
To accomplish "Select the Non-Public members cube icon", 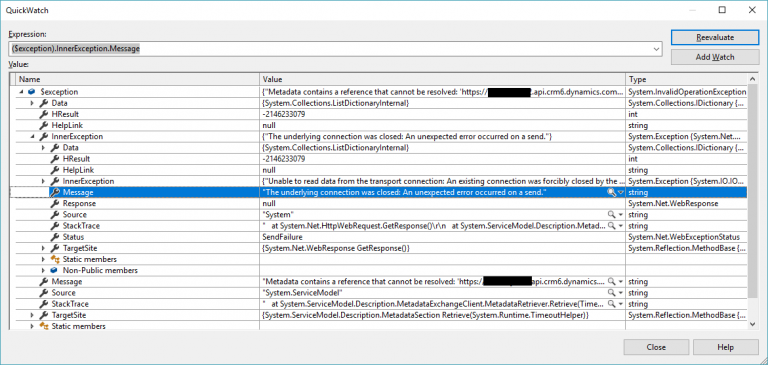I will (x=54, y=270).
